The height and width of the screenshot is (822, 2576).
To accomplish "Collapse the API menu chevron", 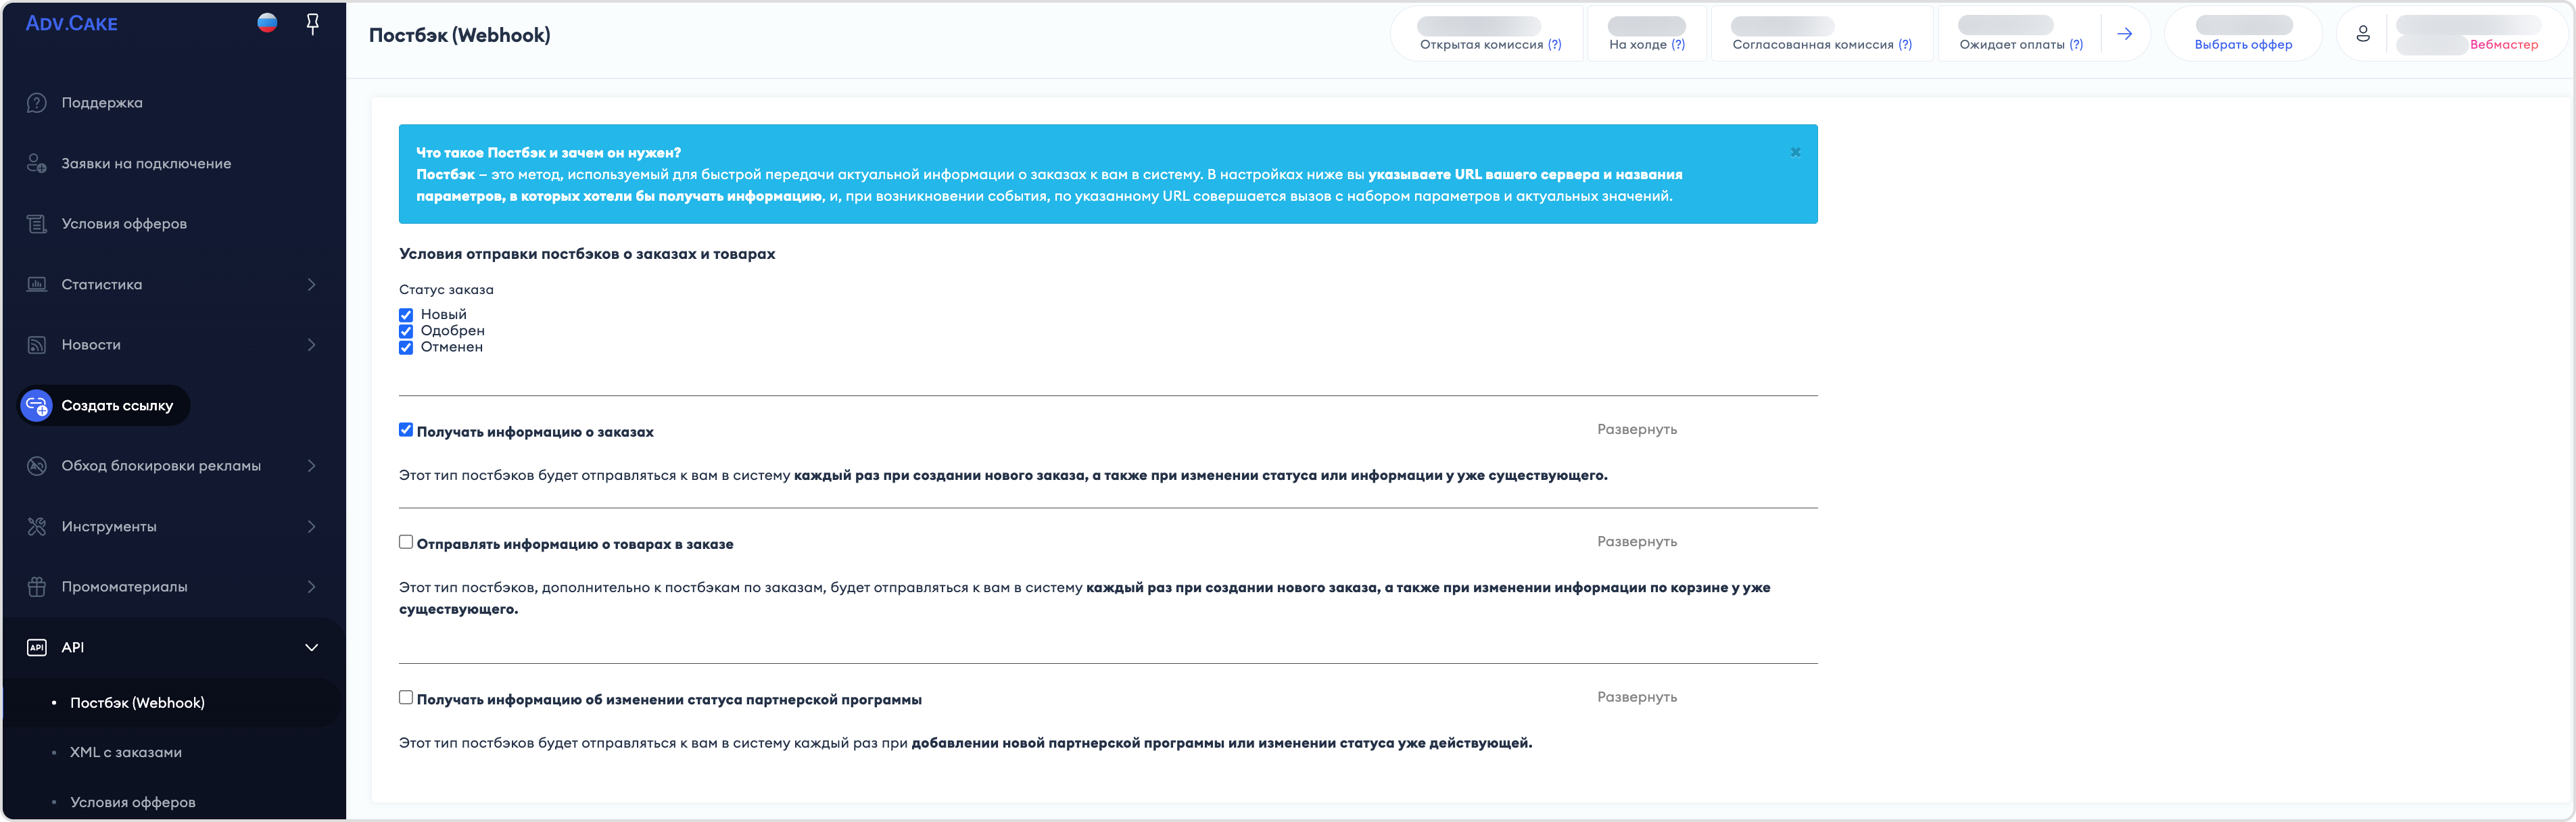I will (x=311, y=648).
